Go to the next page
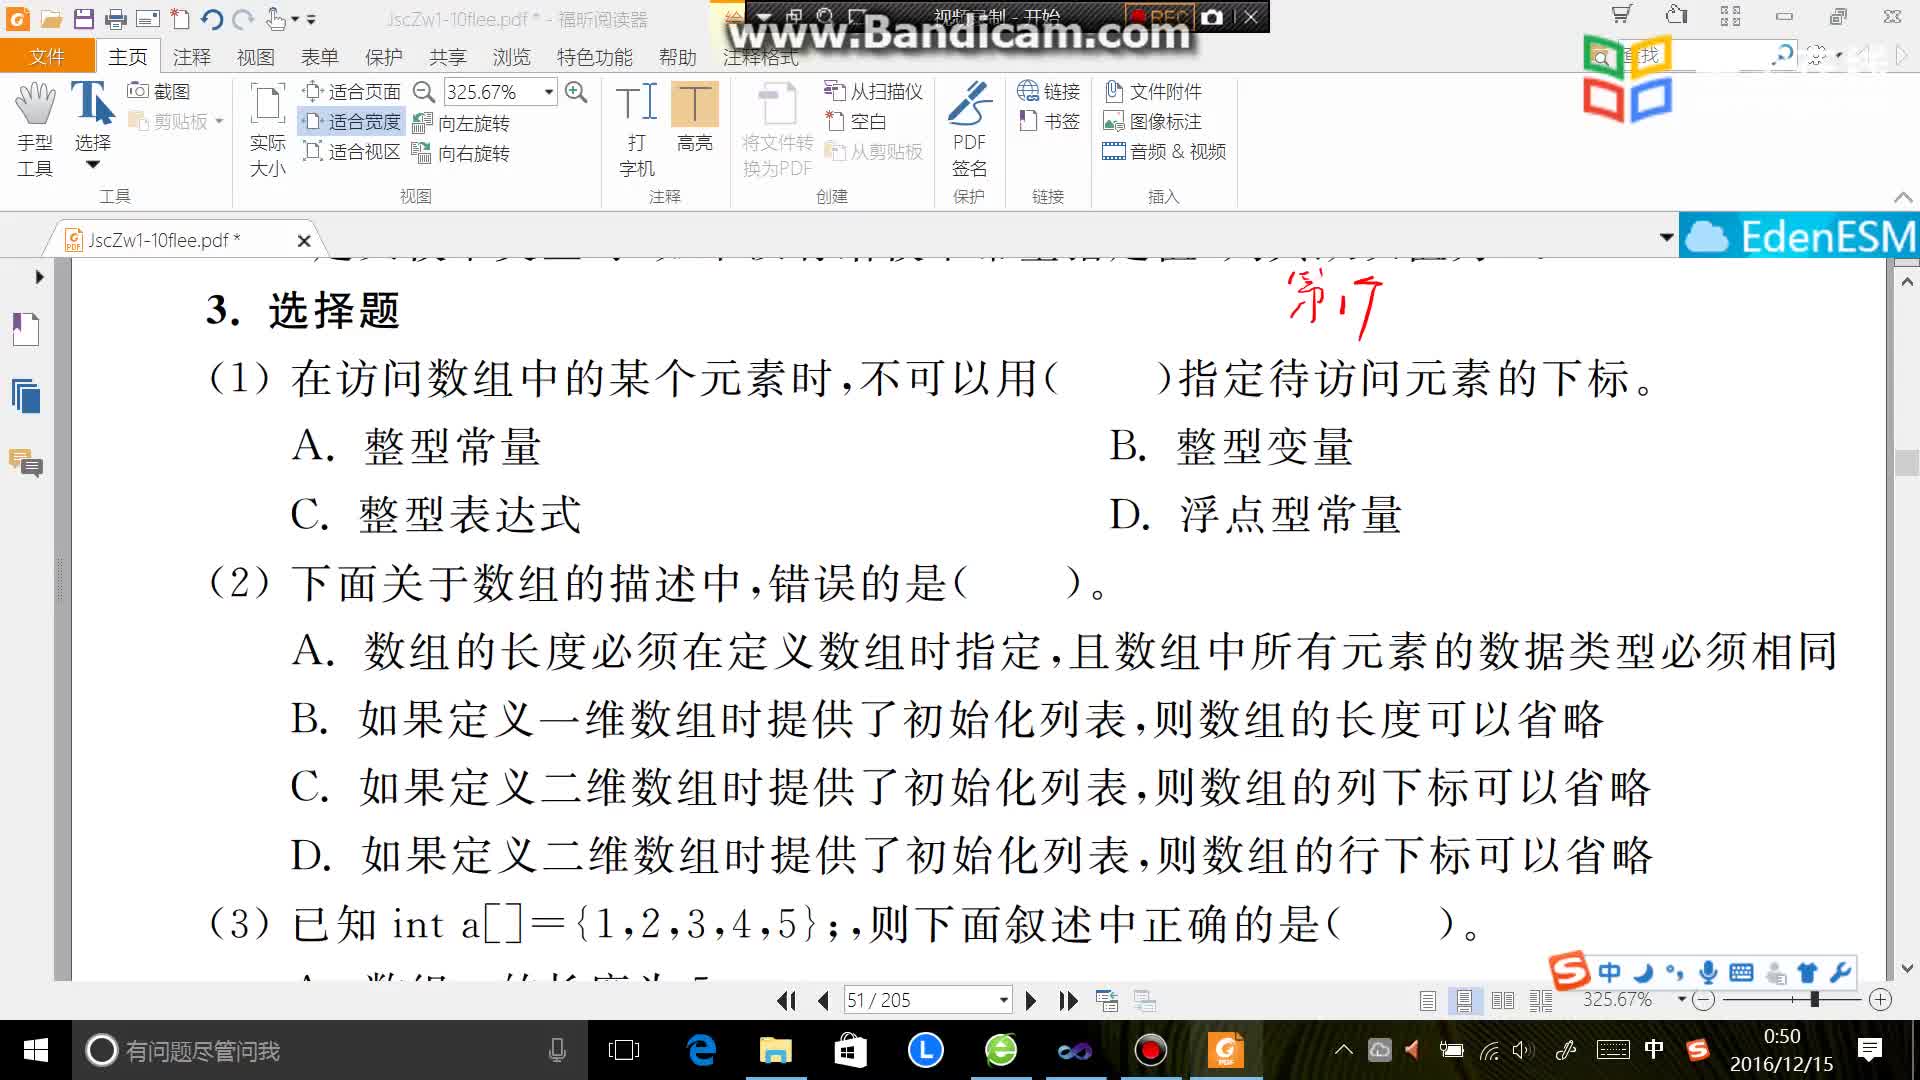 coord(1031,1000)
